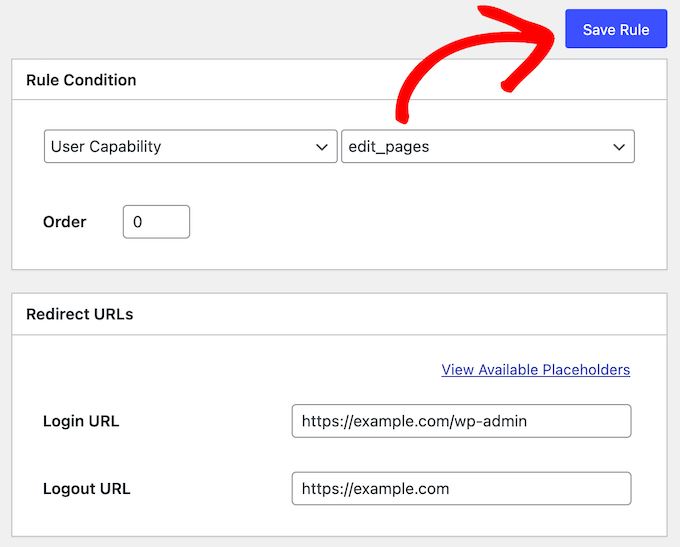Place cursor at end of wp-admin URL
The height and width of the screenshot is (547, 680).
[529, 421]
